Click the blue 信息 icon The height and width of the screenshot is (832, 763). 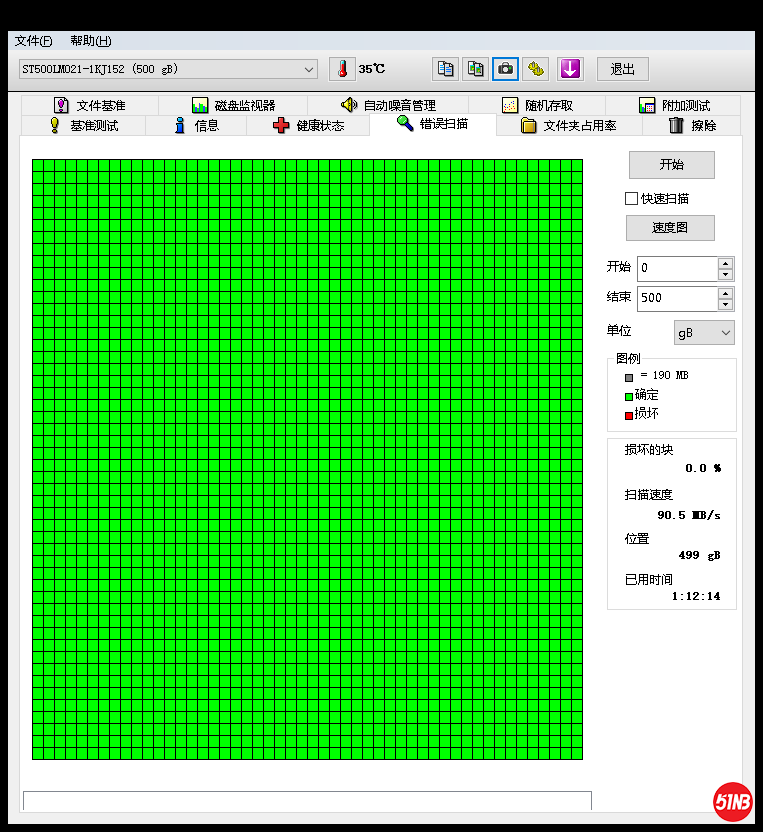click(x=180, y=125)
